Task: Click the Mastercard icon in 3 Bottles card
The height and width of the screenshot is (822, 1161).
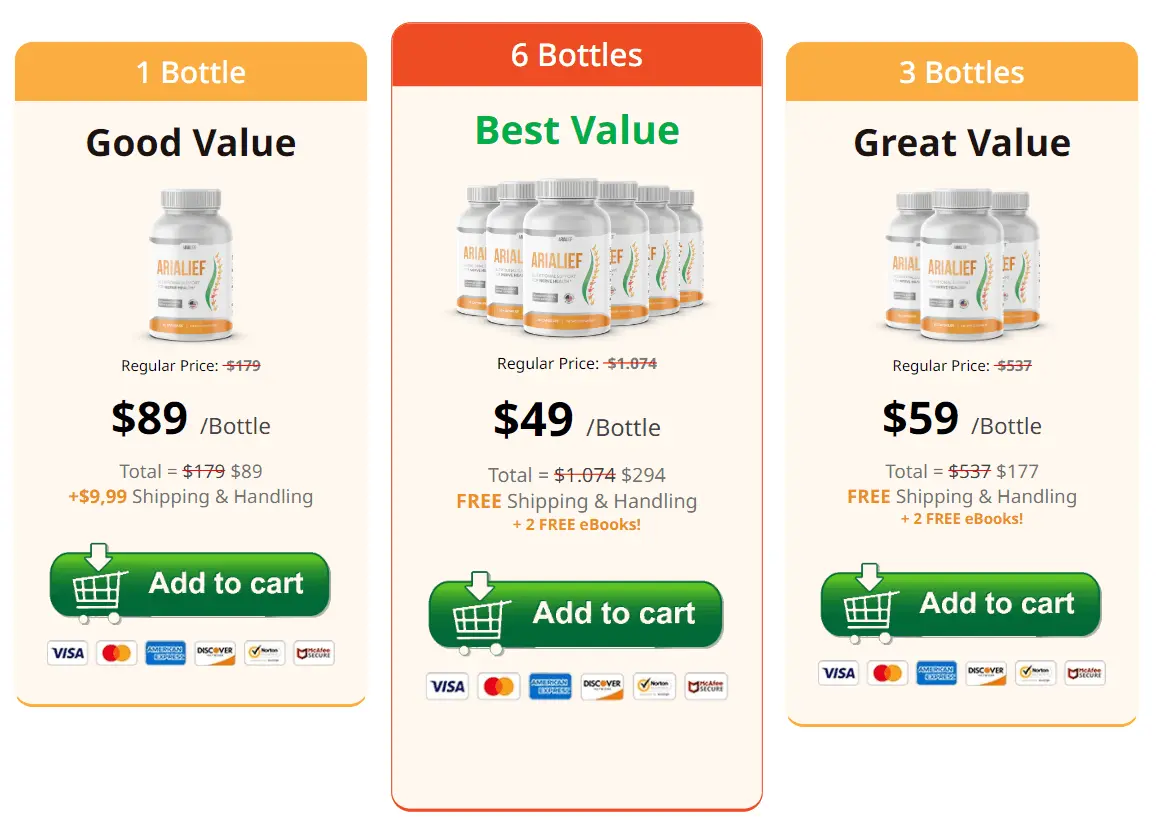Action: pyautogui.click(x=887, y=673)
